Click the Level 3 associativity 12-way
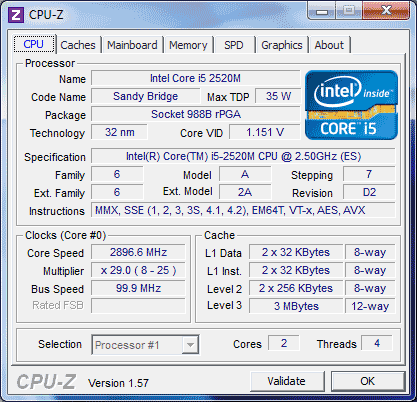417x402 pixels. pos(370,306)
